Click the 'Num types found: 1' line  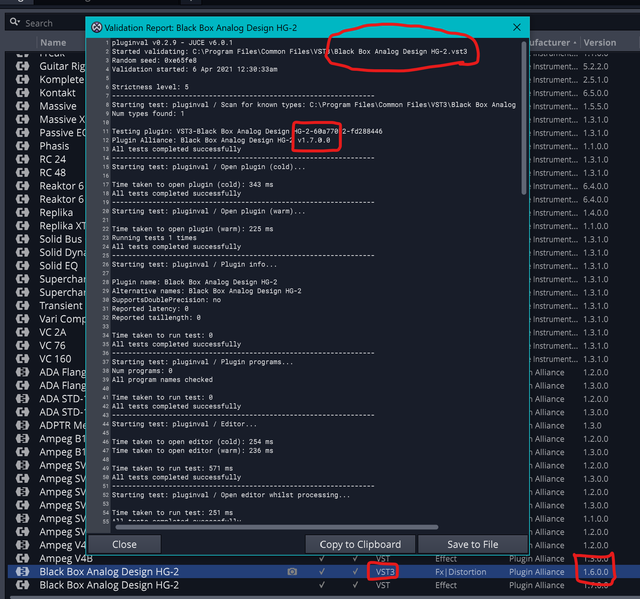148,113
